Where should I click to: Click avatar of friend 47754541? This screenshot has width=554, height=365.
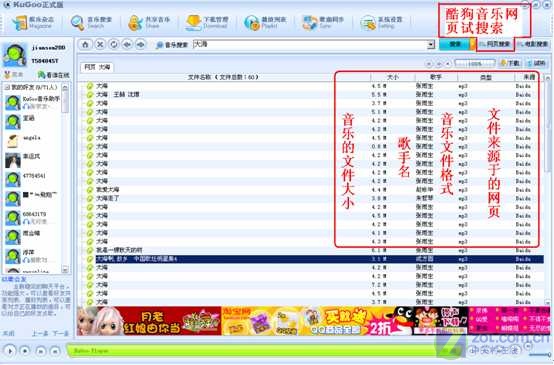[x=13, y=179]
